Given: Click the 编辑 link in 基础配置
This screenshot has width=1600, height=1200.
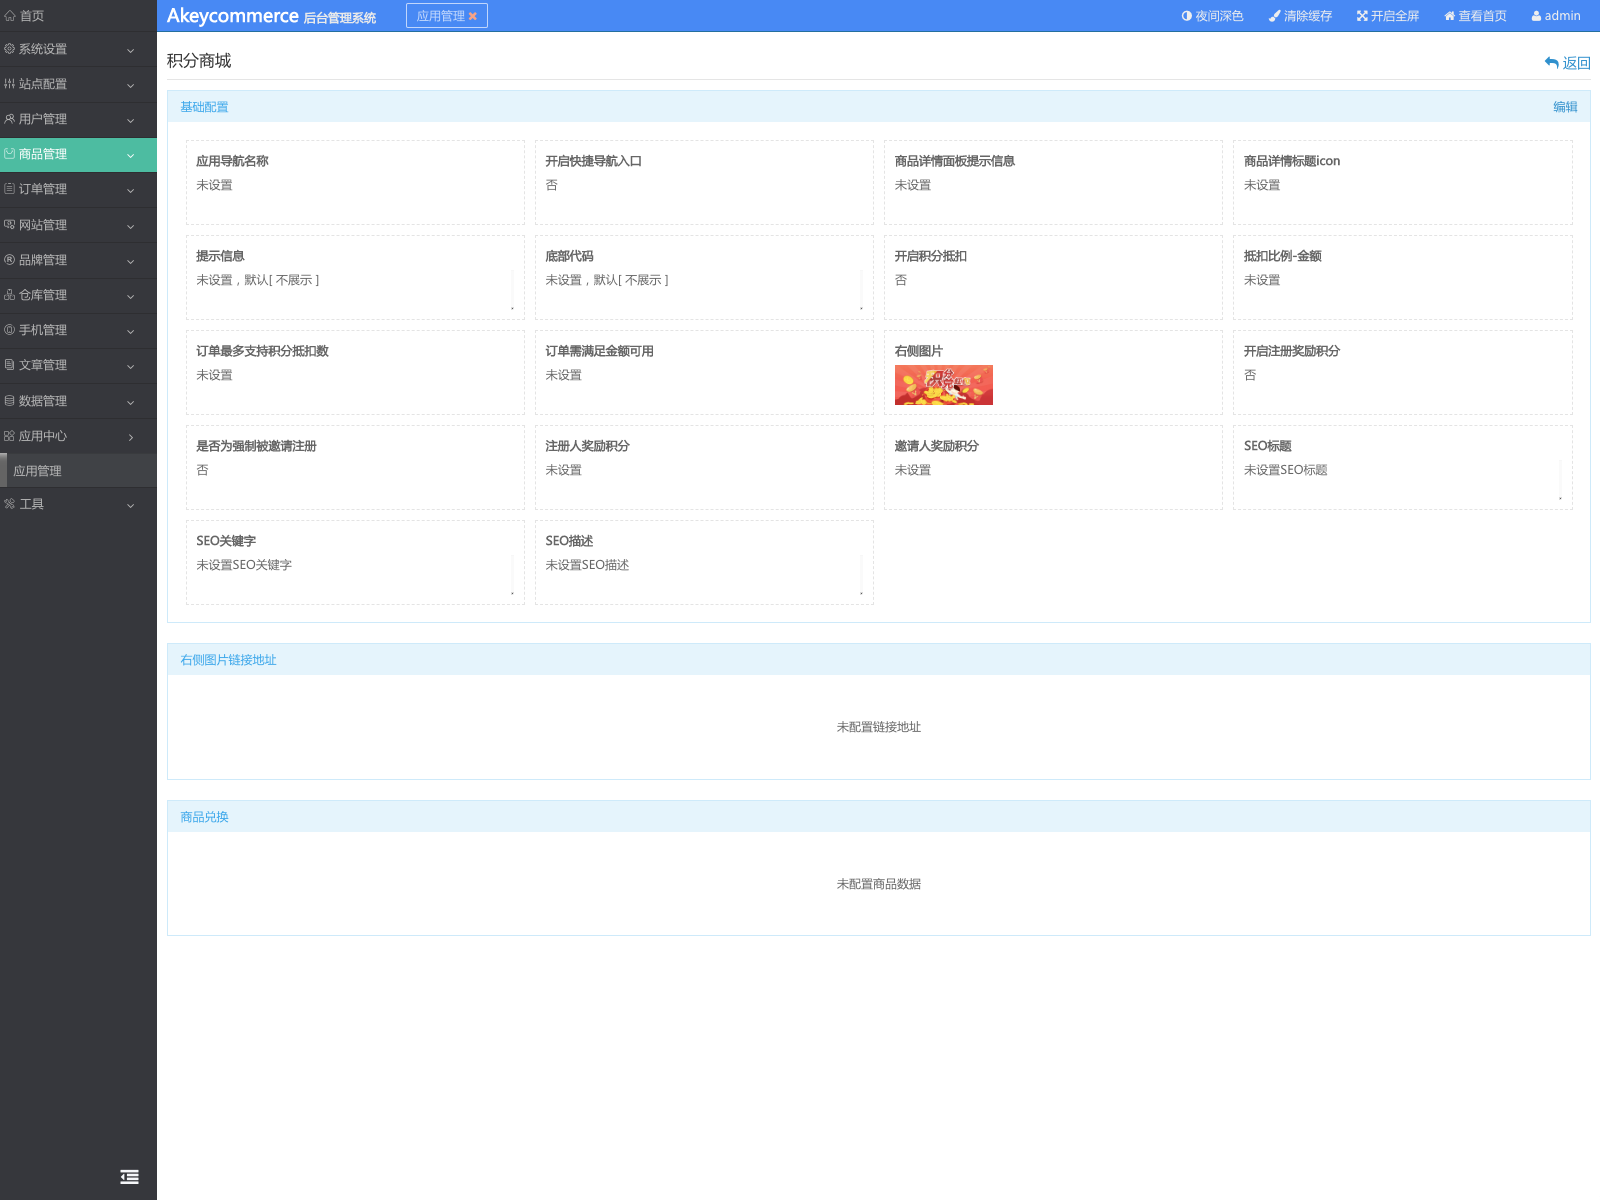Looking at the screenshot, I should 1565,107.
